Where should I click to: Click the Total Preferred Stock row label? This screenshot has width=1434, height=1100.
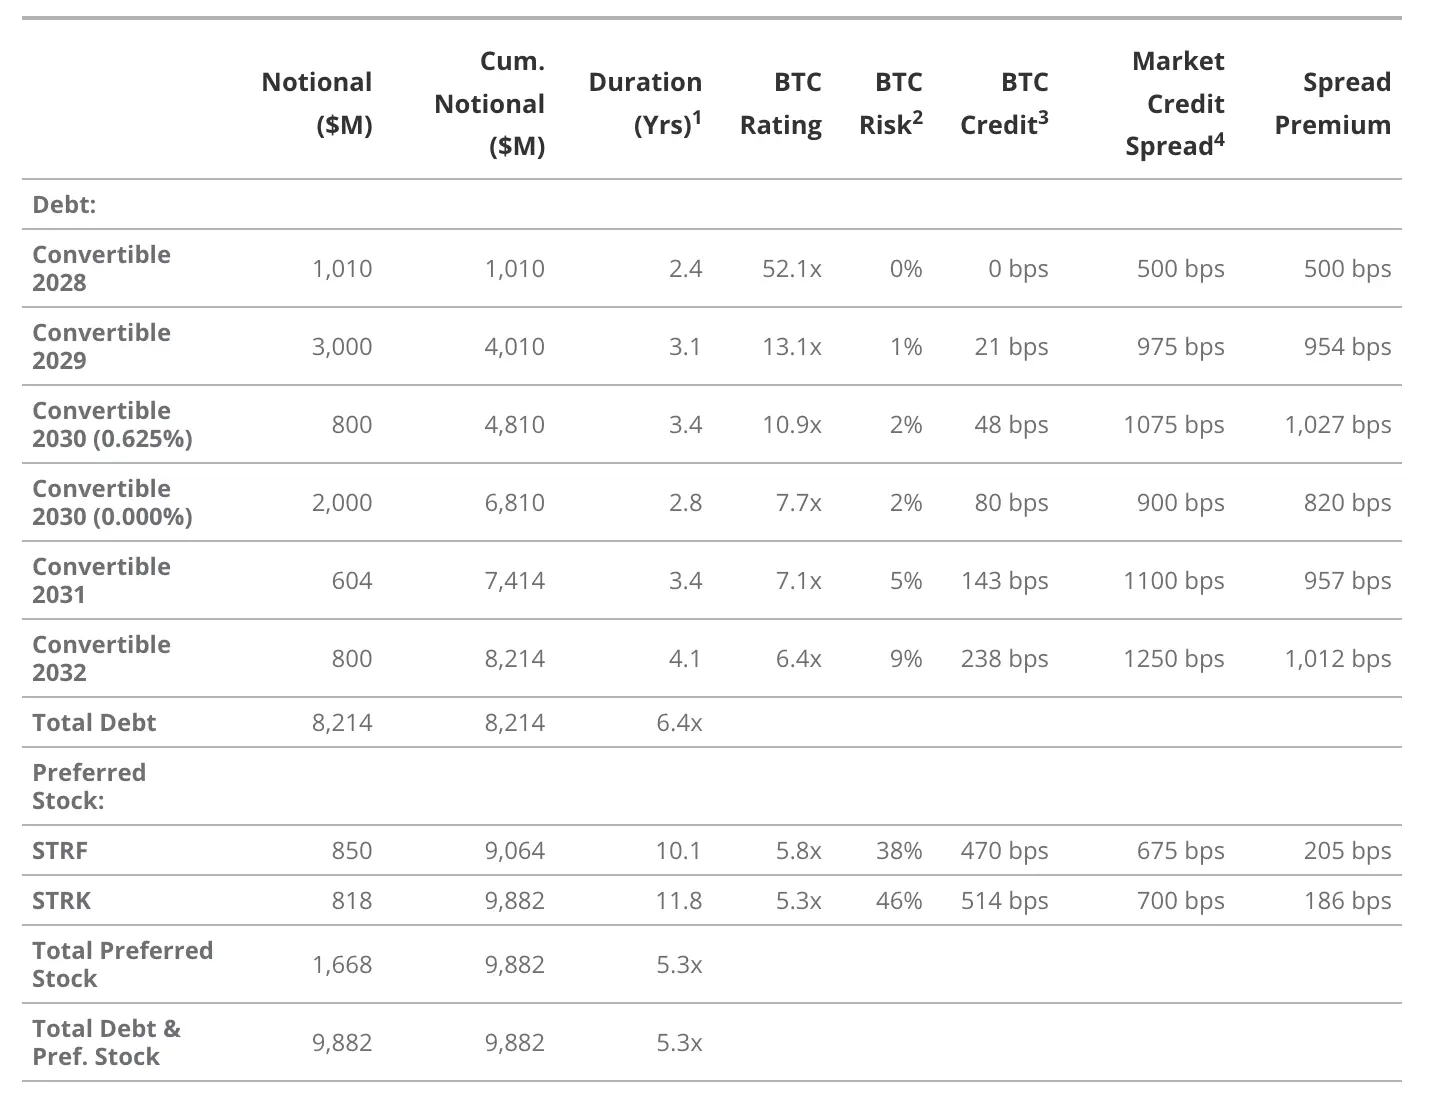click(122, 964)
